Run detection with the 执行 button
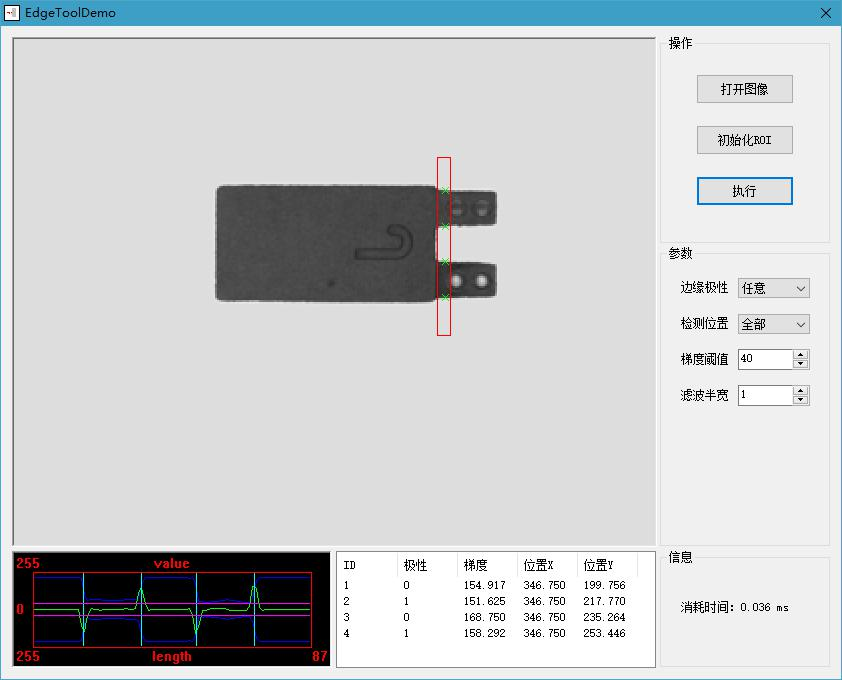The image size is (842, 680). [x=744, y=191]
